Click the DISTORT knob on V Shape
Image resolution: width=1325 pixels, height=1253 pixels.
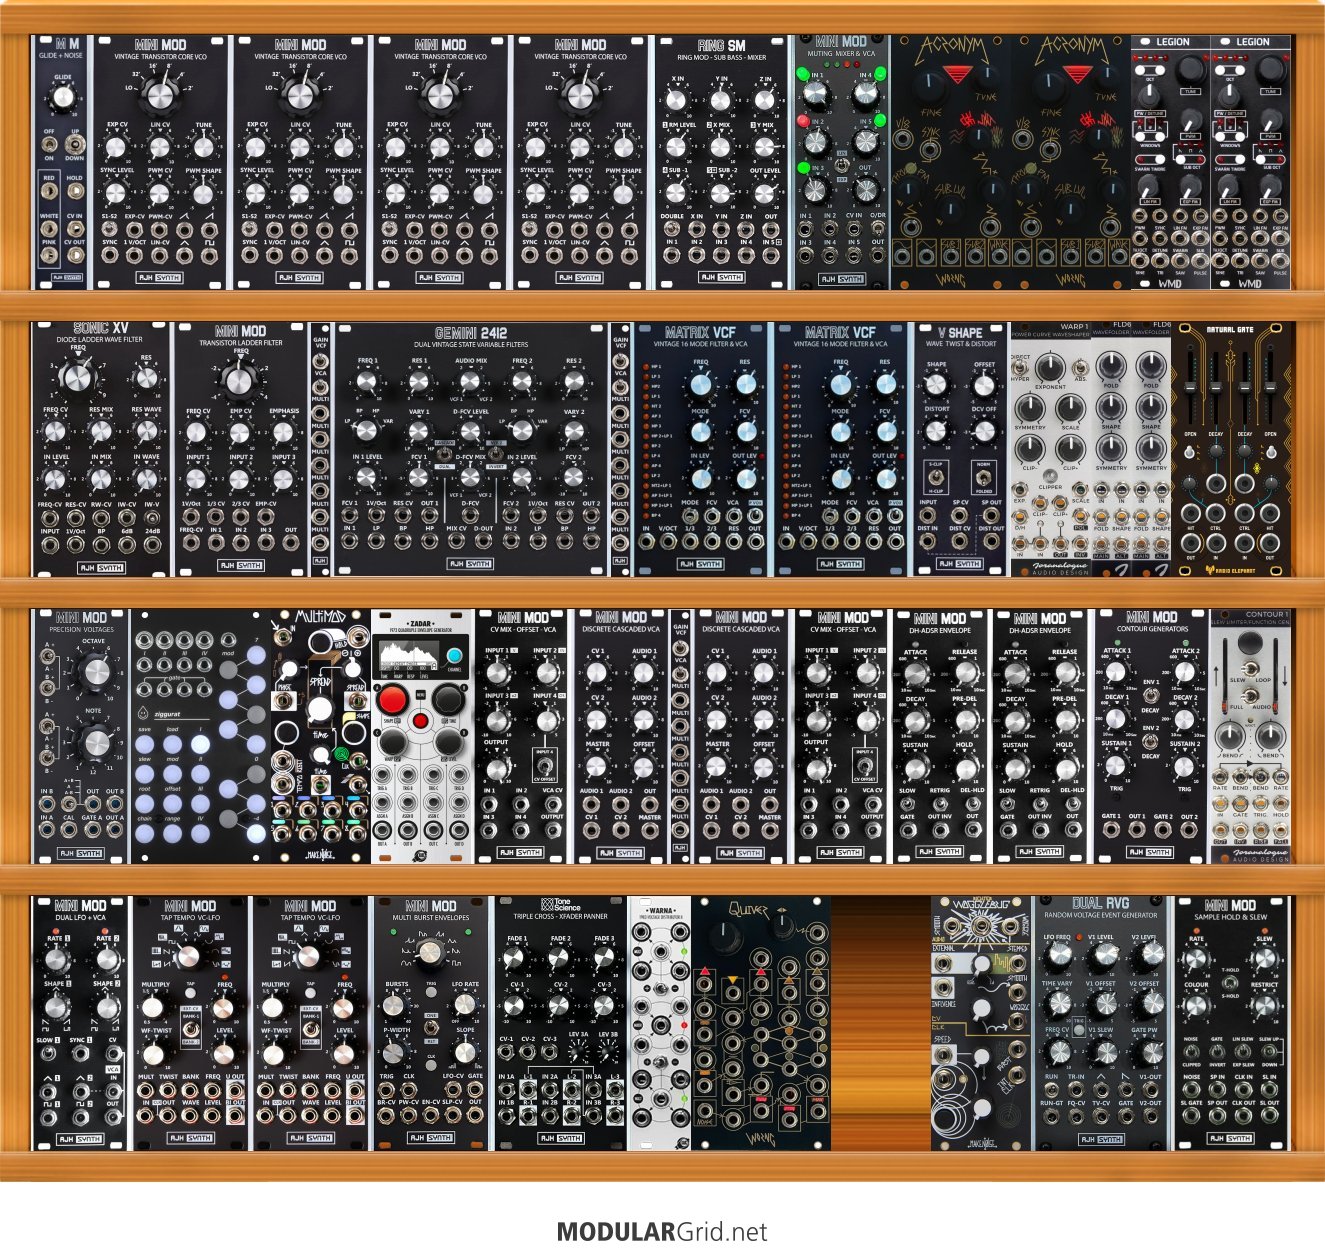point(936,431)
